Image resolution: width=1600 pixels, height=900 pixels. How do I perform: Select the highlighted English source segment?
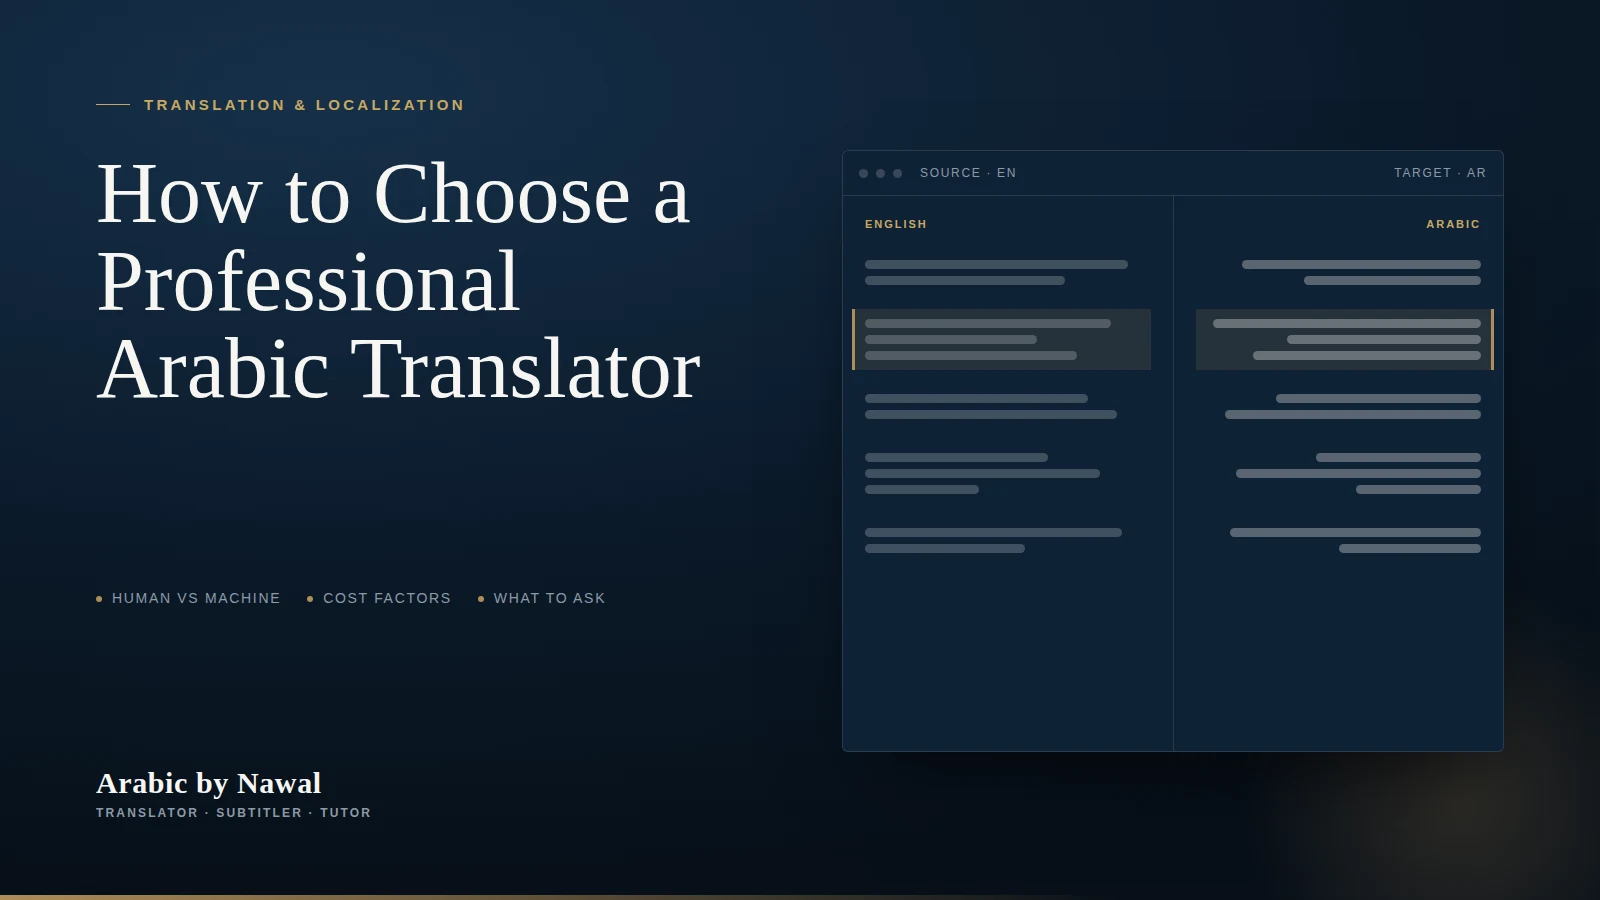point(1002,340)
